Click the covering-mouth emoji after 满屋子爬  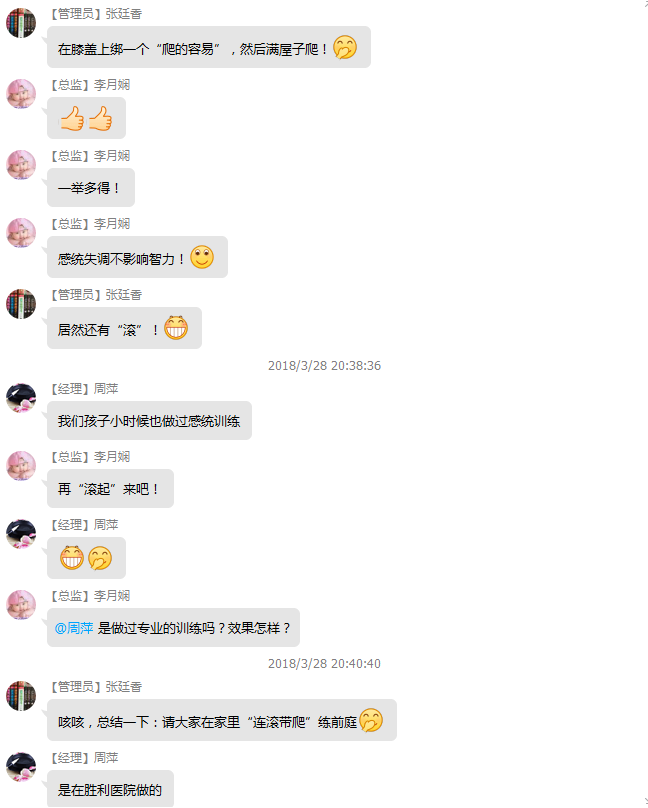point(345,47)
